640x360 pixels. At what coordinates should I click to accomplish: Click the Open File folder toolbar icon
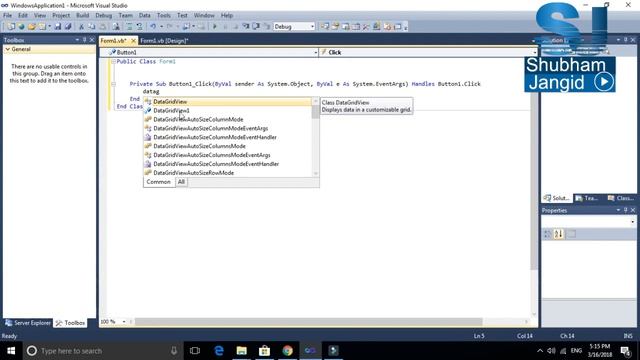pyautogui.click(x=31, y=27)
